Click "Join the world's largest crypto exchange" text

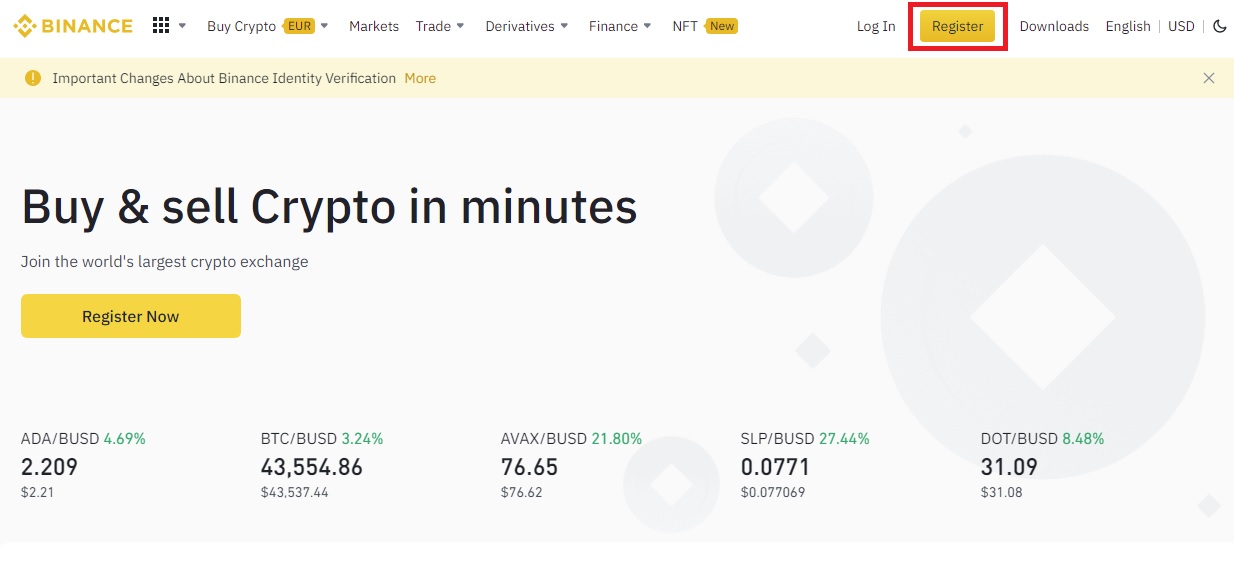(165, 262)
